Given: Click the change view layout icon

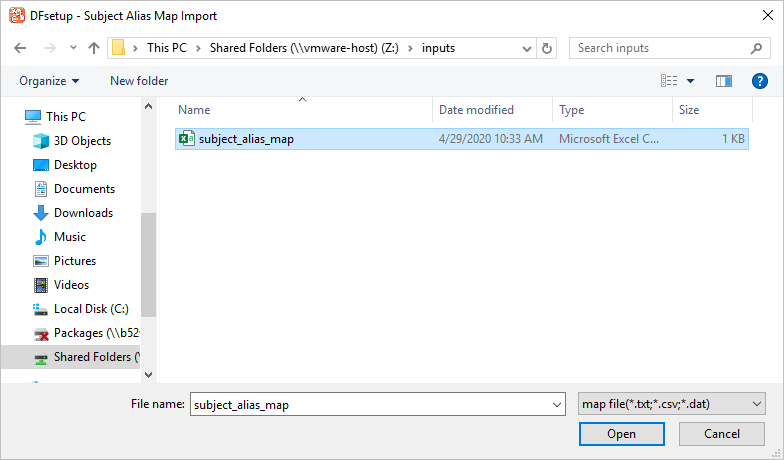Looking at the screenshot, I should point(669,81).
